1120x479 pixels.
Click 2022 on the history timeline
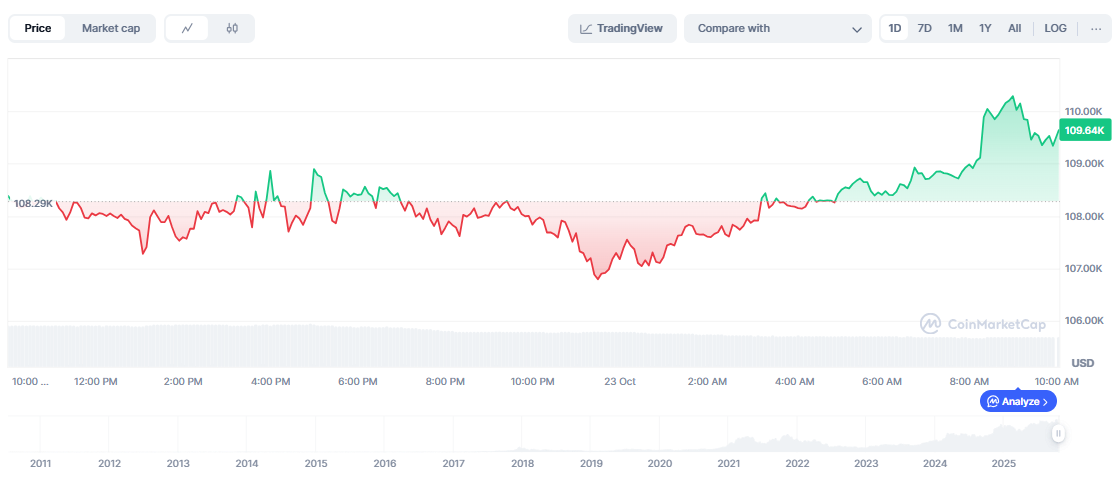797,464
